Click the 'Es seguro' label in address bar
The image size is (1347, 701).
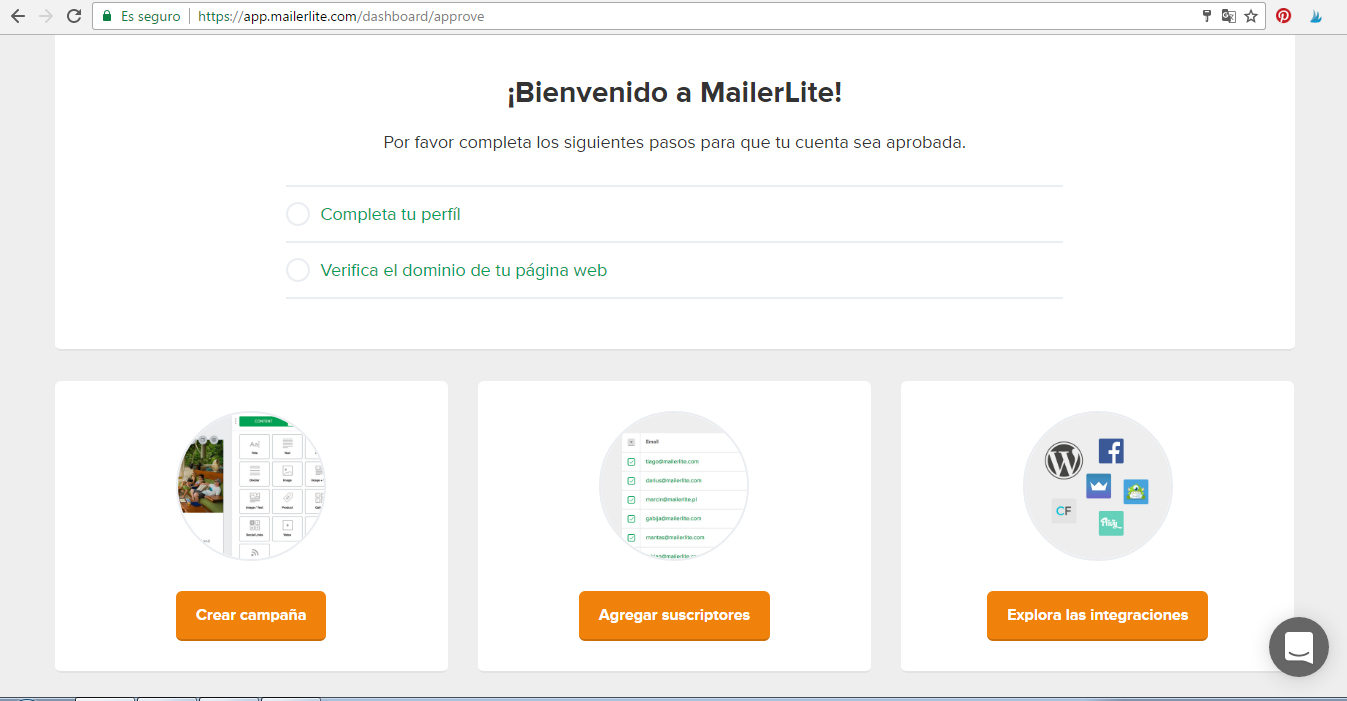coord(151,16)
